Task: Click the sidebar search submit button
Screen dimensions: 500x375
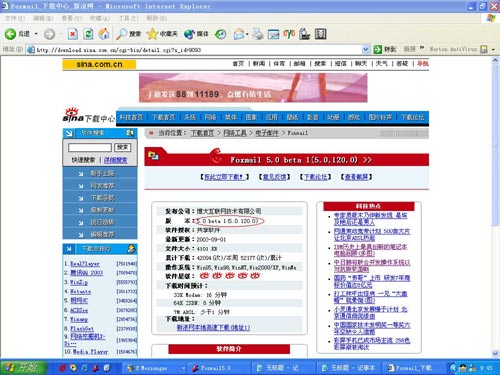Action: (x=122, y=147)
